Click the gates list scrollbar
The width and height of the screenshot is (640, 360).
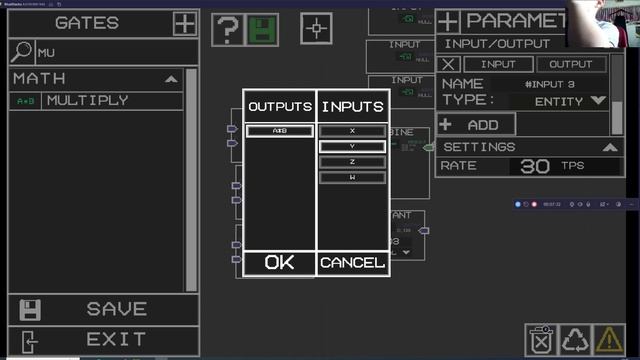coord(191,180)
